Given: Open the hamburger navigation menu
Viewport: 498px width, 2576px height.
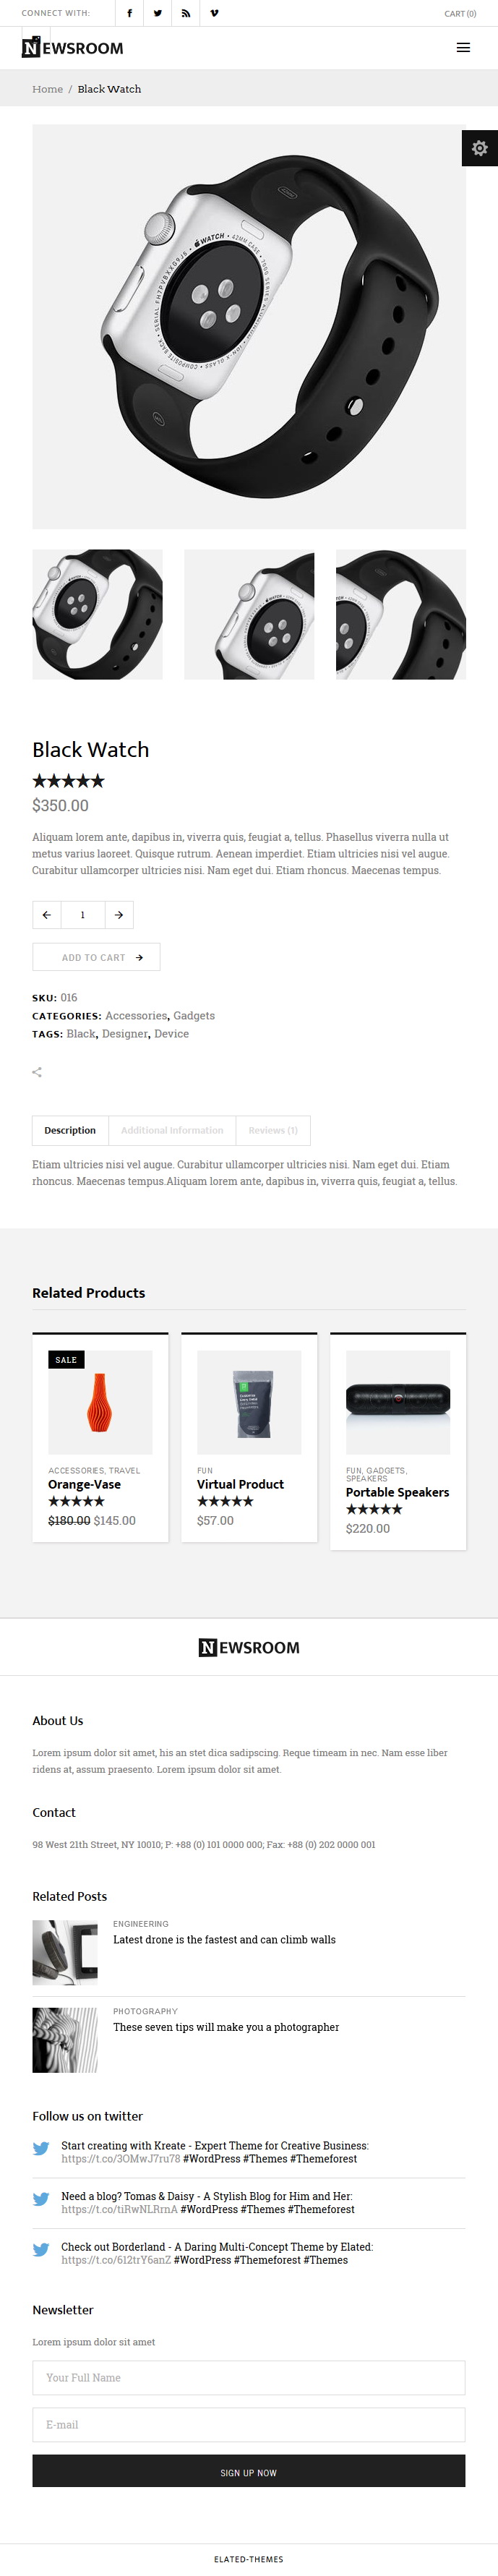Looking at the screenshot, I should coord(463,48).
